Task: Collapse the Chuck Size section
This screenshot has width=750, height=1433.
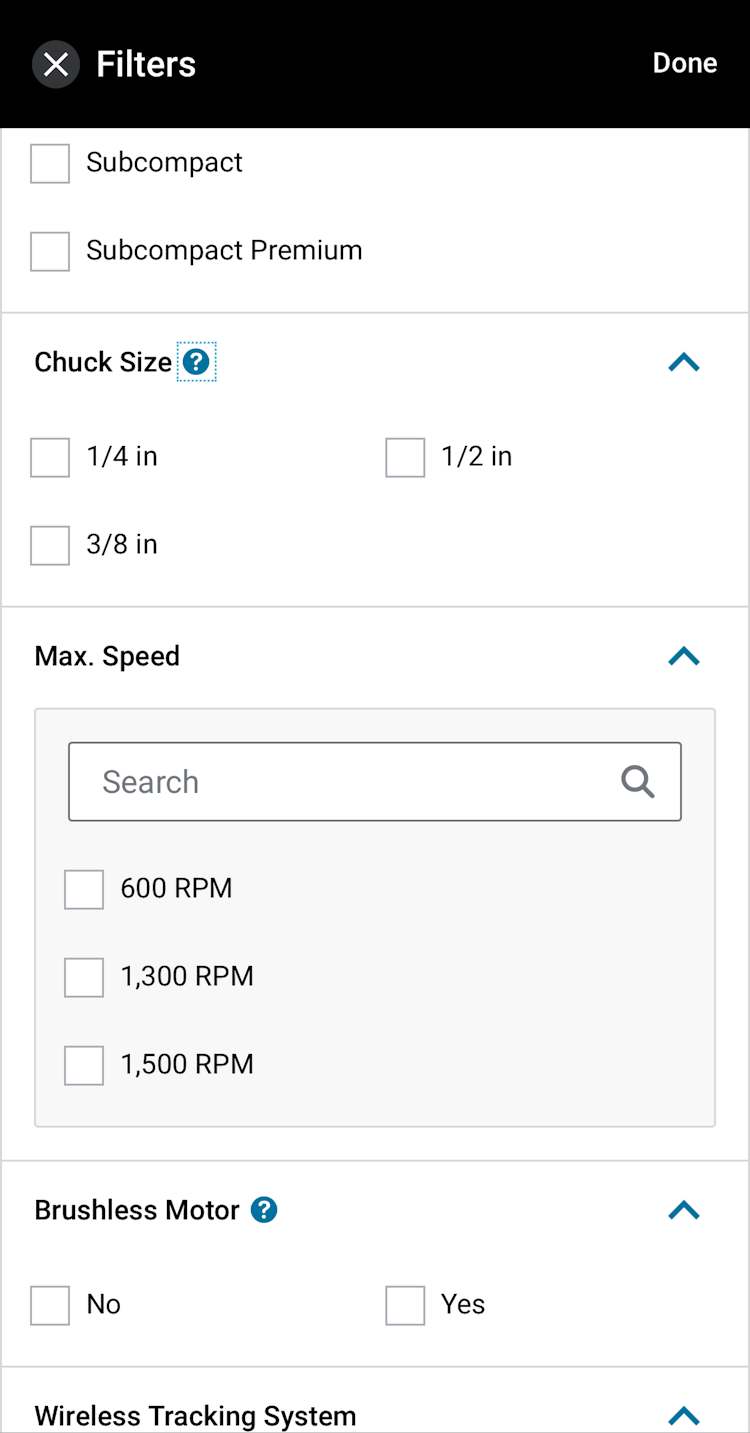Action: point(684,363)
